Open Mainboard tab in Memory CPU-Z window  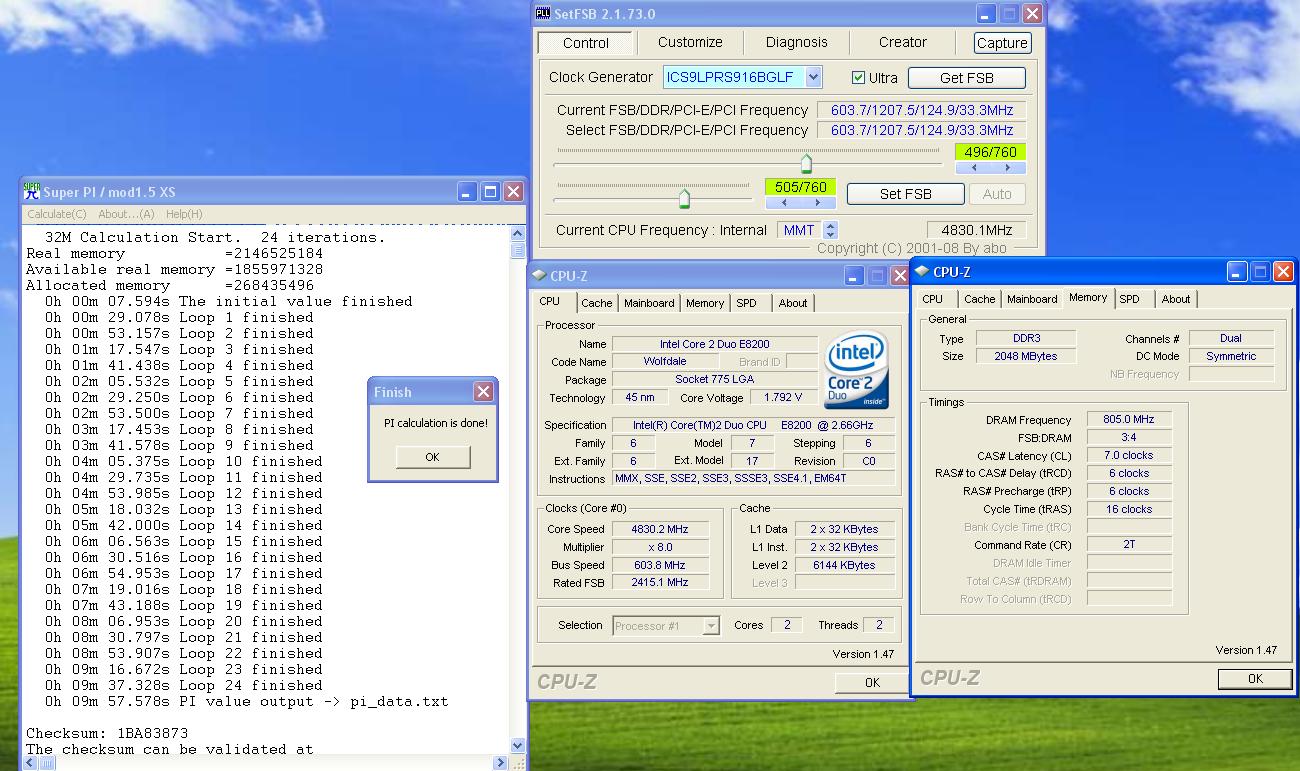click(1032, 299)
